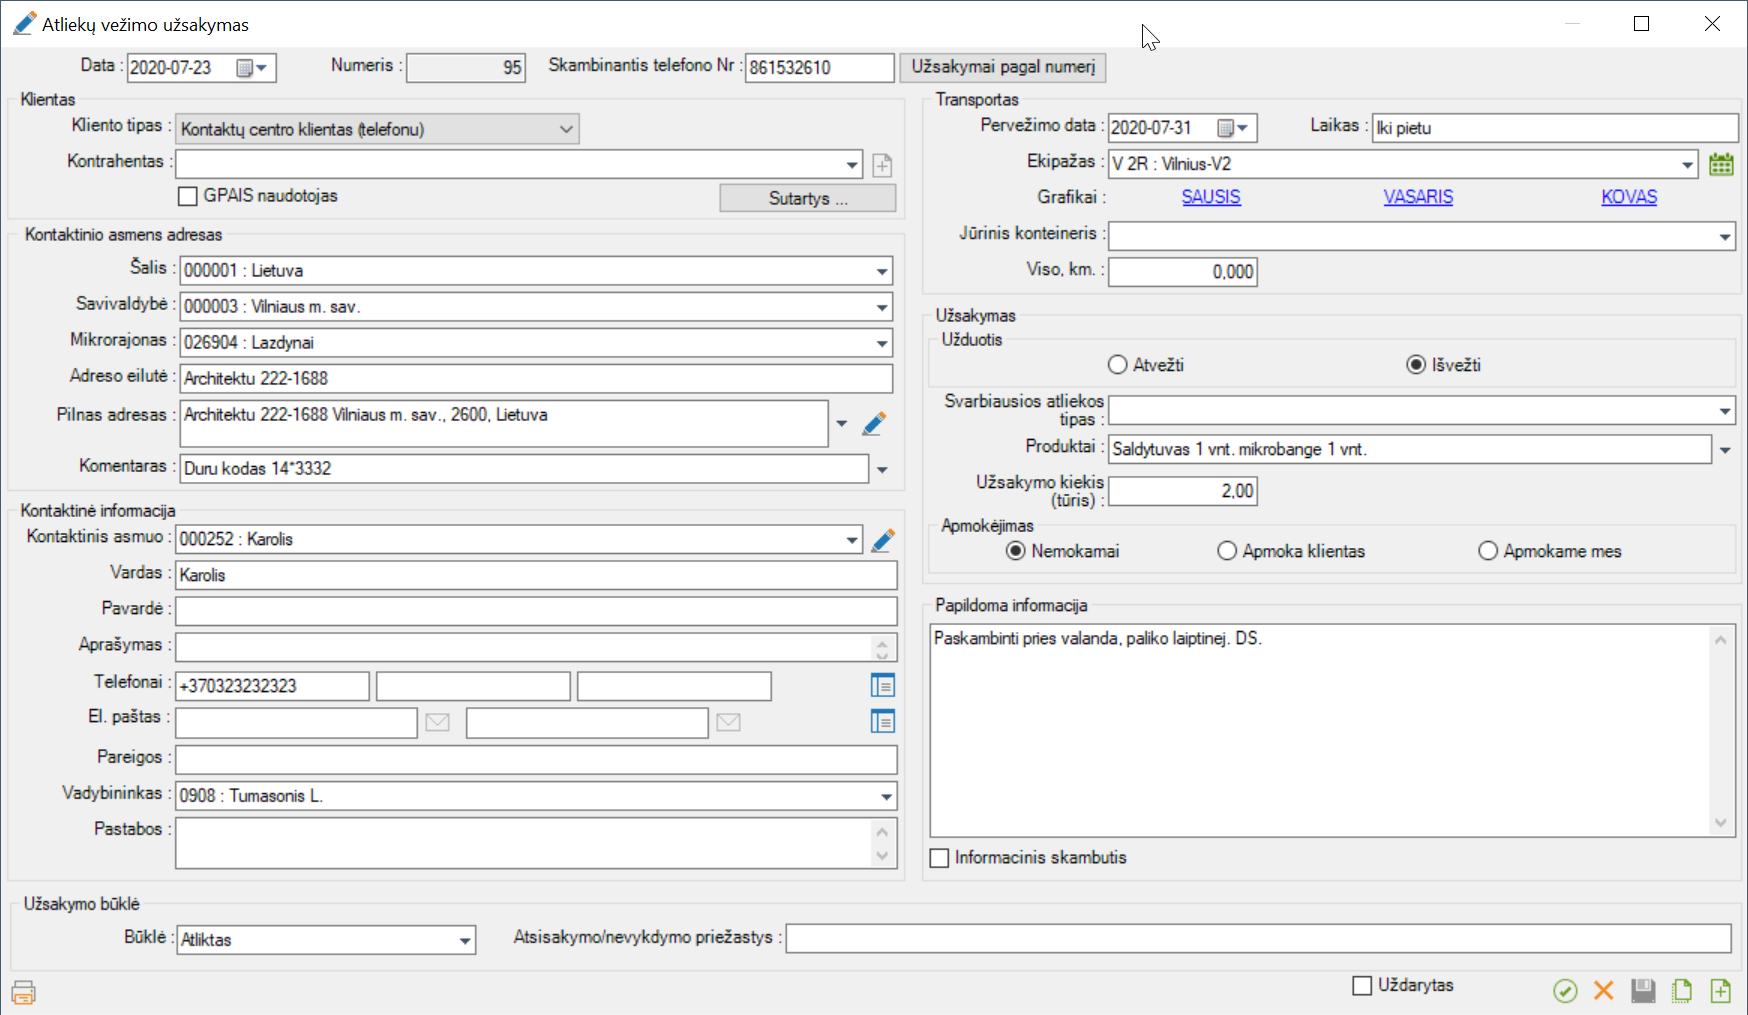This screenshot has width=1748, height=1015.
Task: Tick the Uždarytas checkbox
Action: coord(1362,986)
